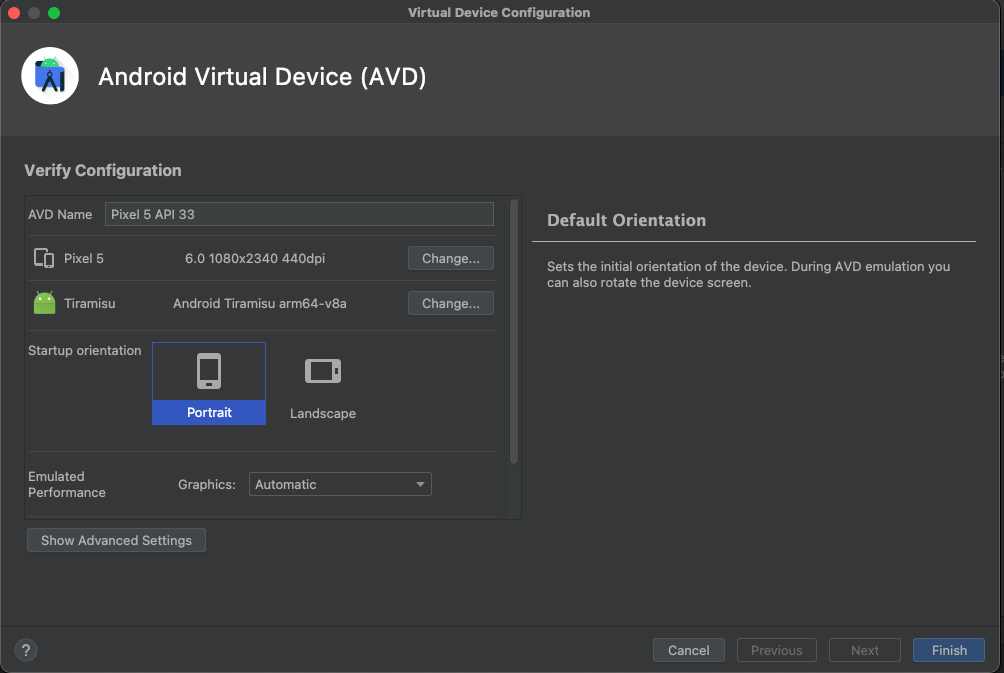Image resolution: width=1004 pixels, height=673 pixels.
Task: Open the Graphics dropdown set to Automatic
Action: pyautogui.click(x=340, y=484)
